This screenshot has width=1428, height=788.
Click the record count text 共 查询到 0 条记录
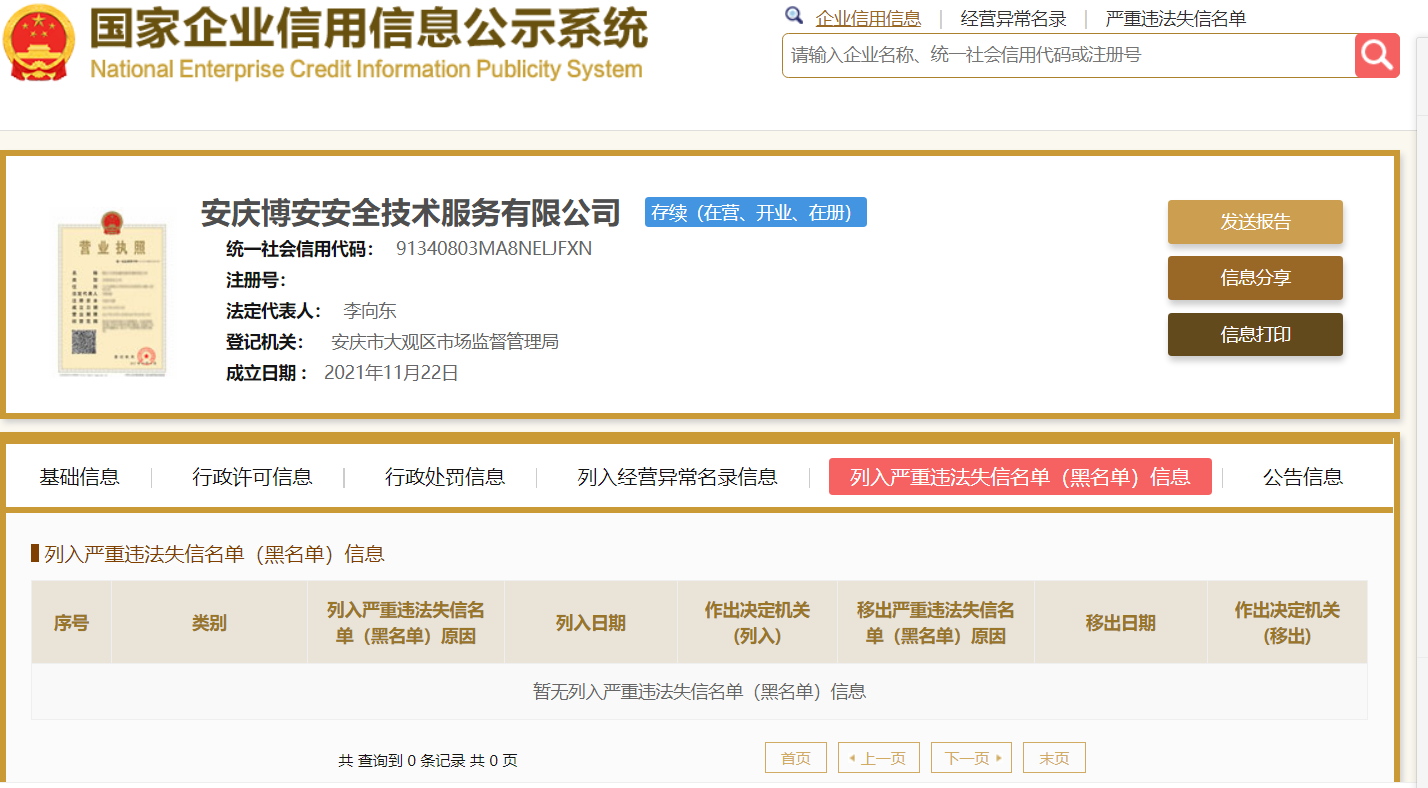point(401,761)
